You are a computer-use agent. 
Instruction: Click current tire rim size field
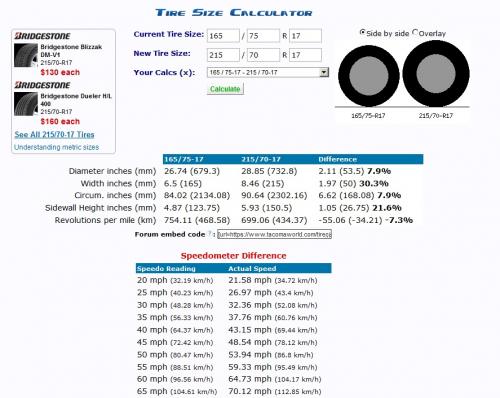pos(305,36)
